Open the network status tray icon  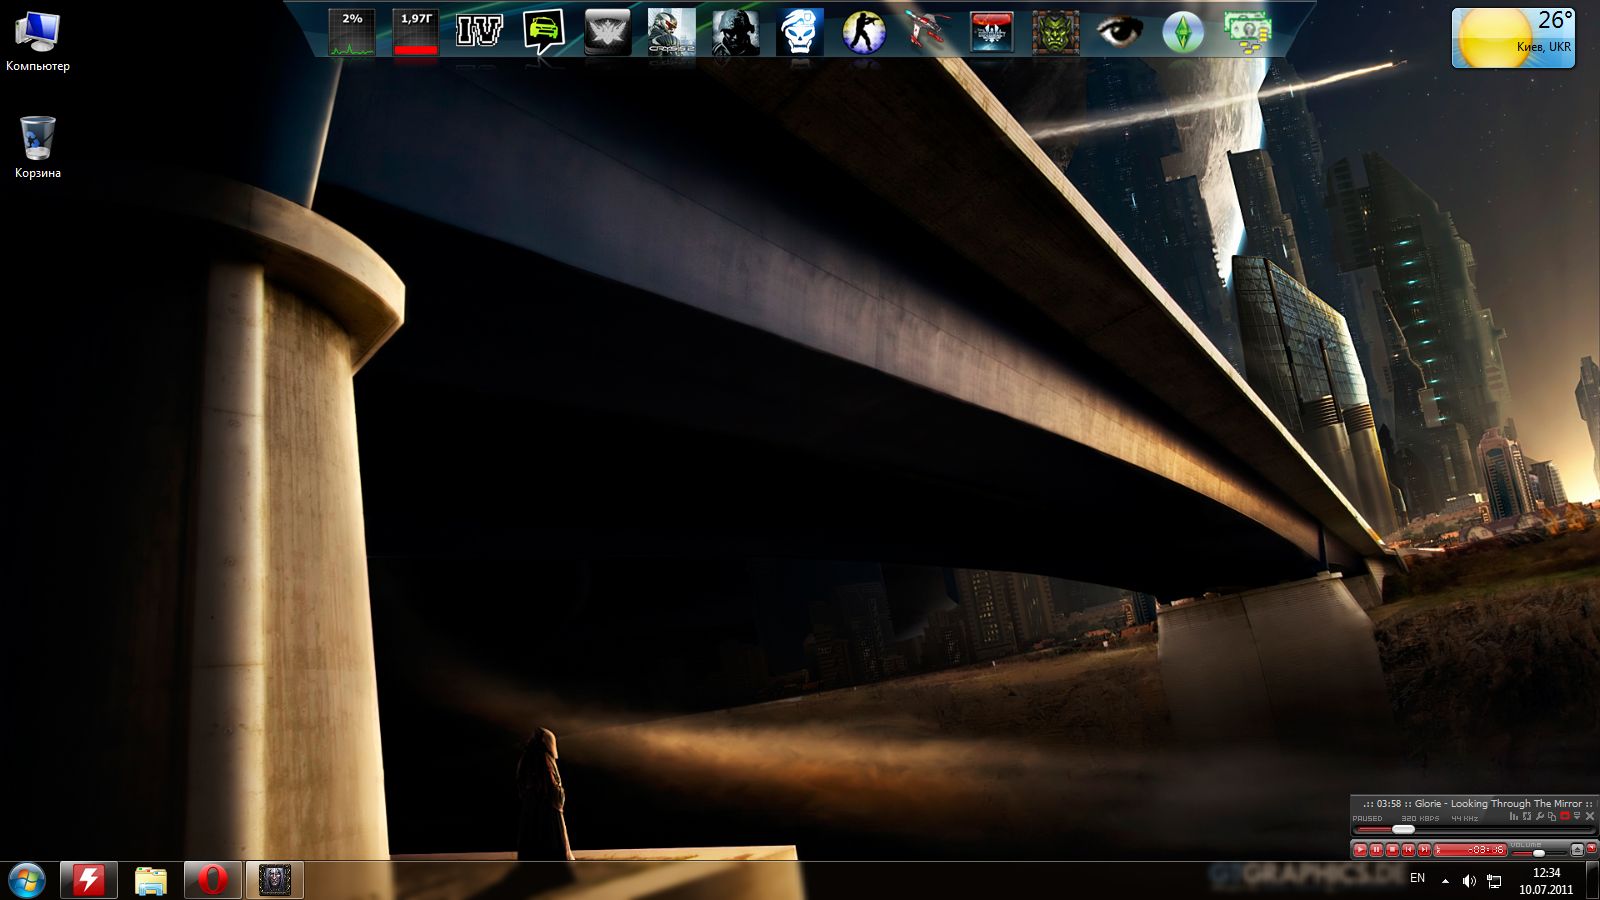coord(1494,881)
